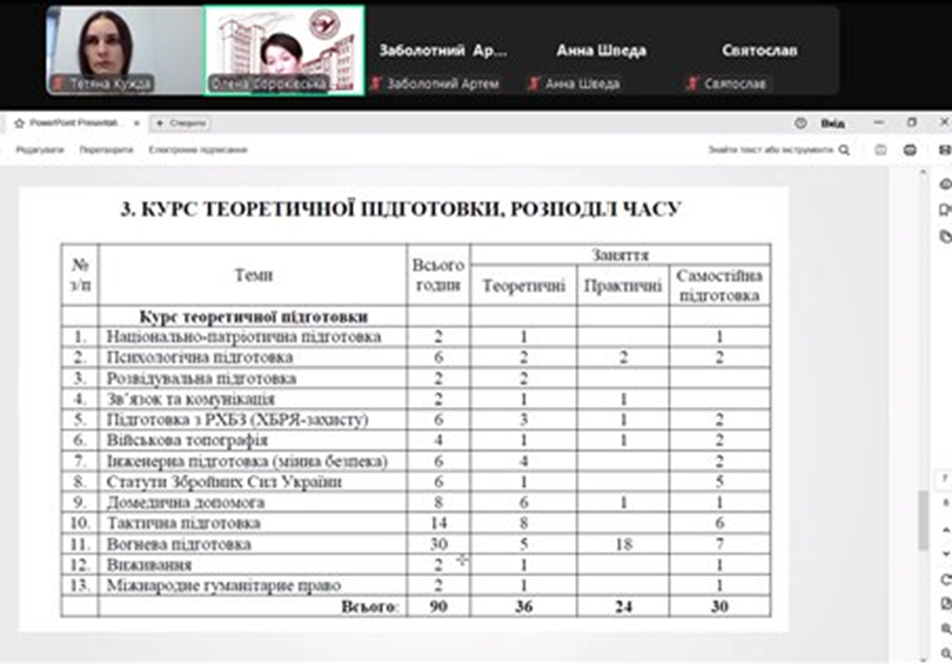Select Святослав participant tile
This screenshot has width=952, height=664.
tap(760, 50)
